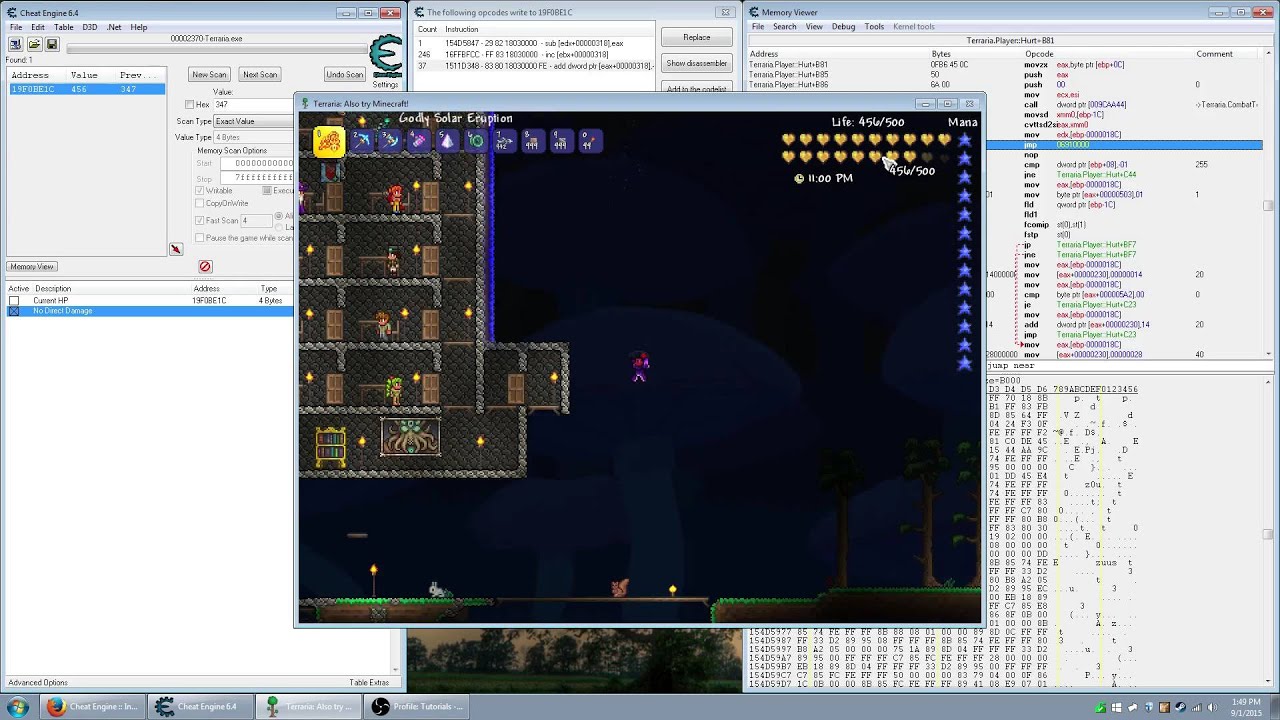Viewport: 1280px width, 720px height.
Task: Click the New Scan button
Action: (209, 75)
